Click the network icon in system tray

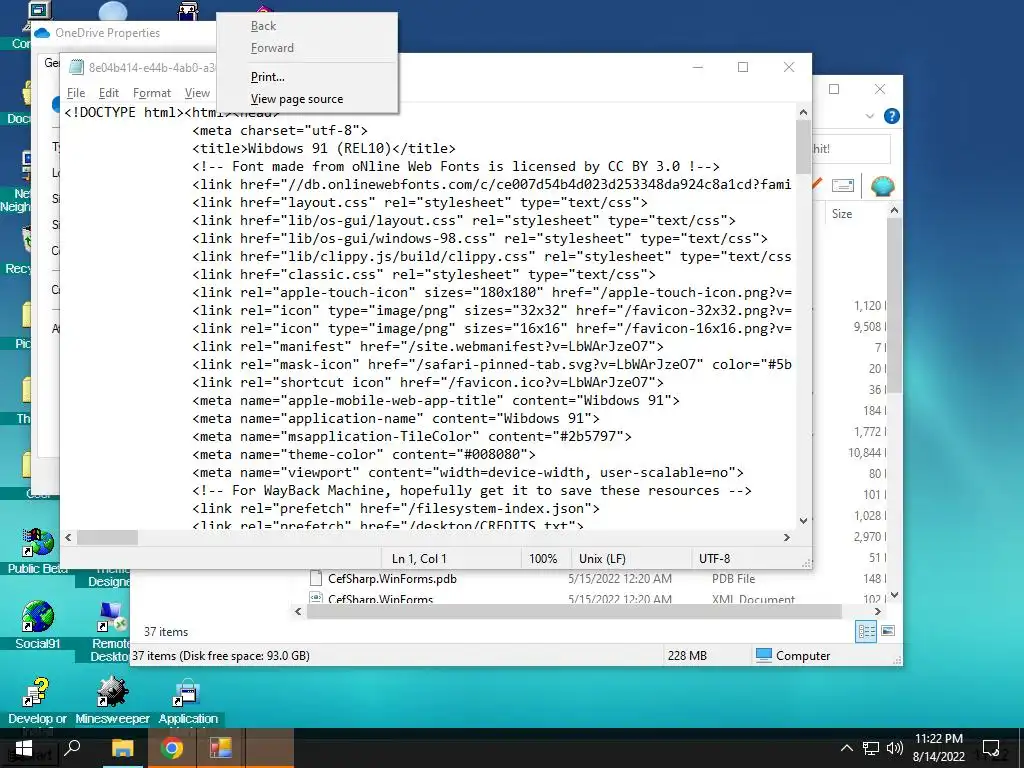tap(871, 748)
